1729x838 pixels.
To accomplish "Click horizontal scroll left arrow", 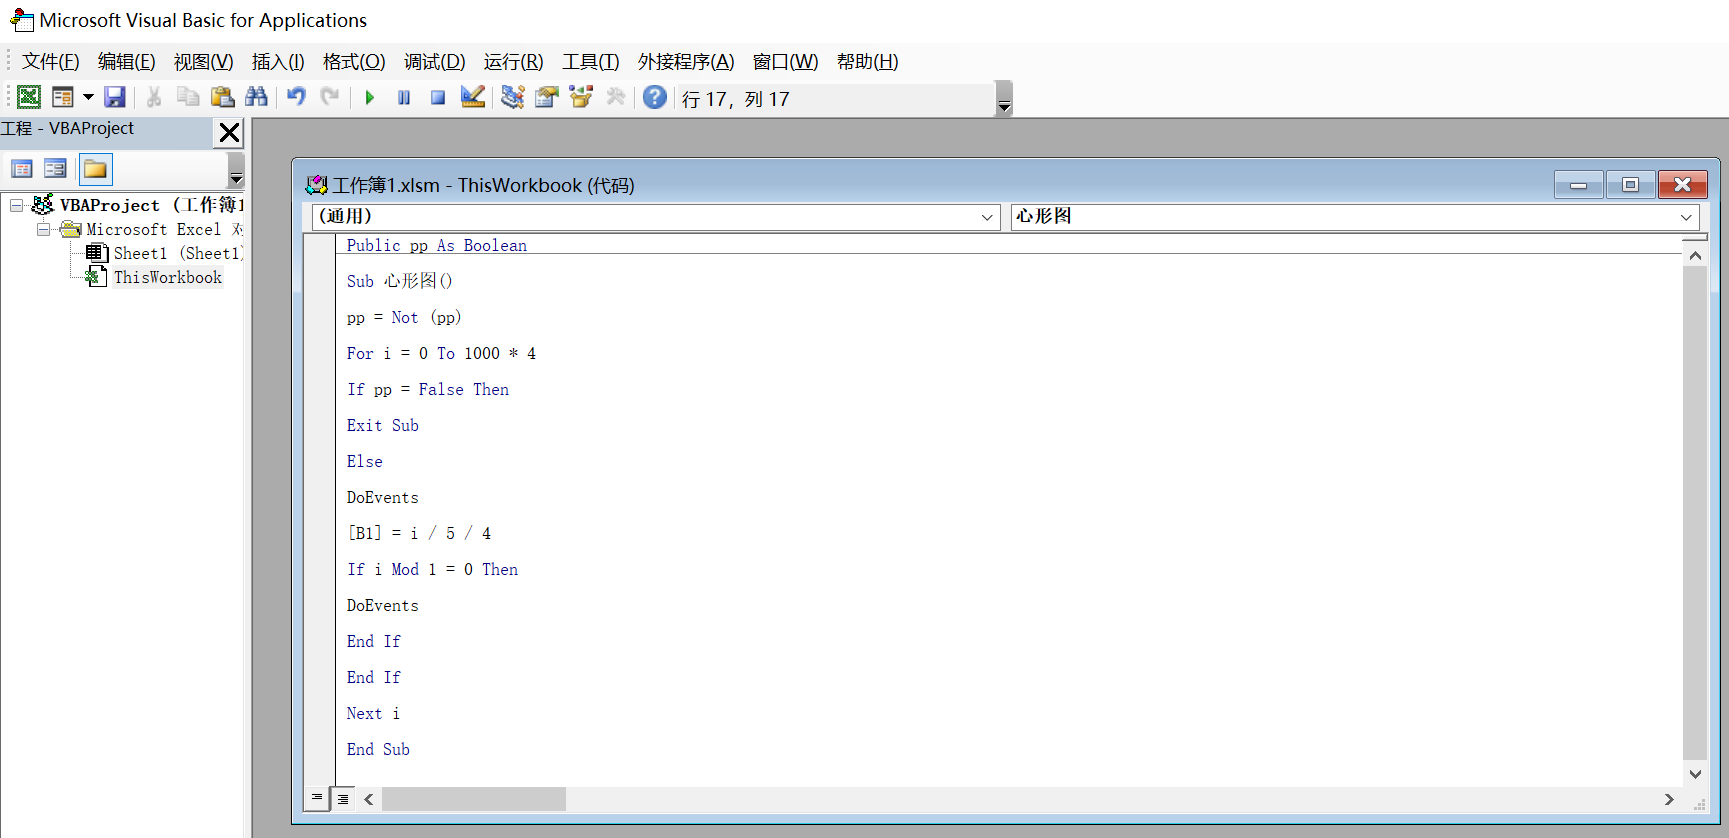I will [x=369, y=799].
